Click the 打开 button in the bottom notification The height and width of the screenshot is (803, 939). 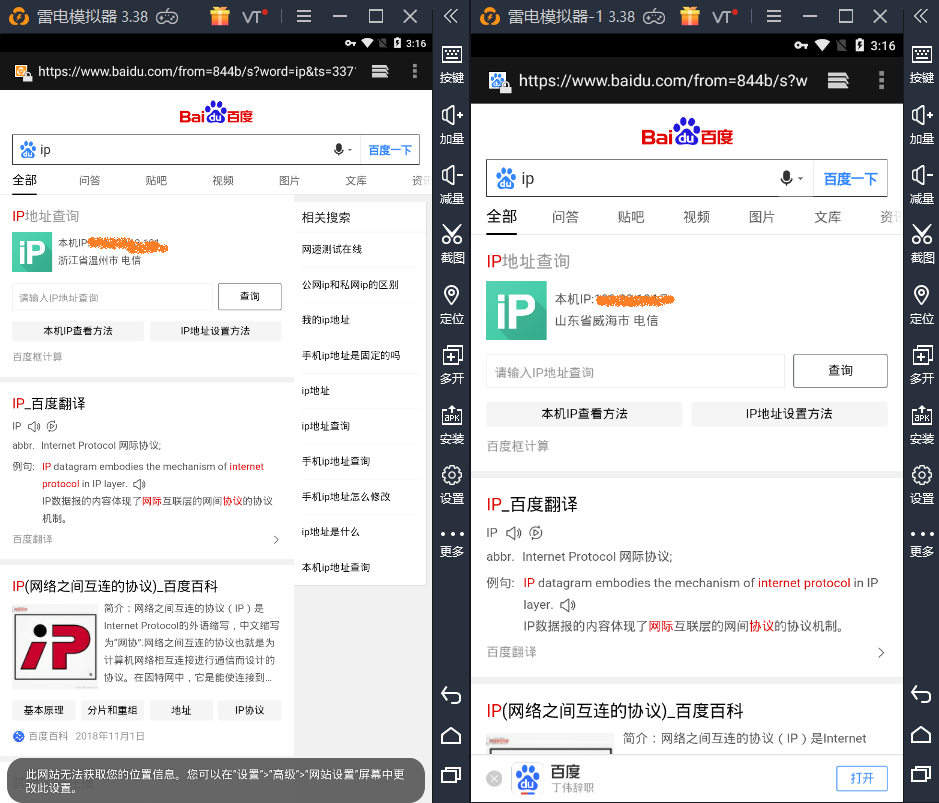coord(861,778)
